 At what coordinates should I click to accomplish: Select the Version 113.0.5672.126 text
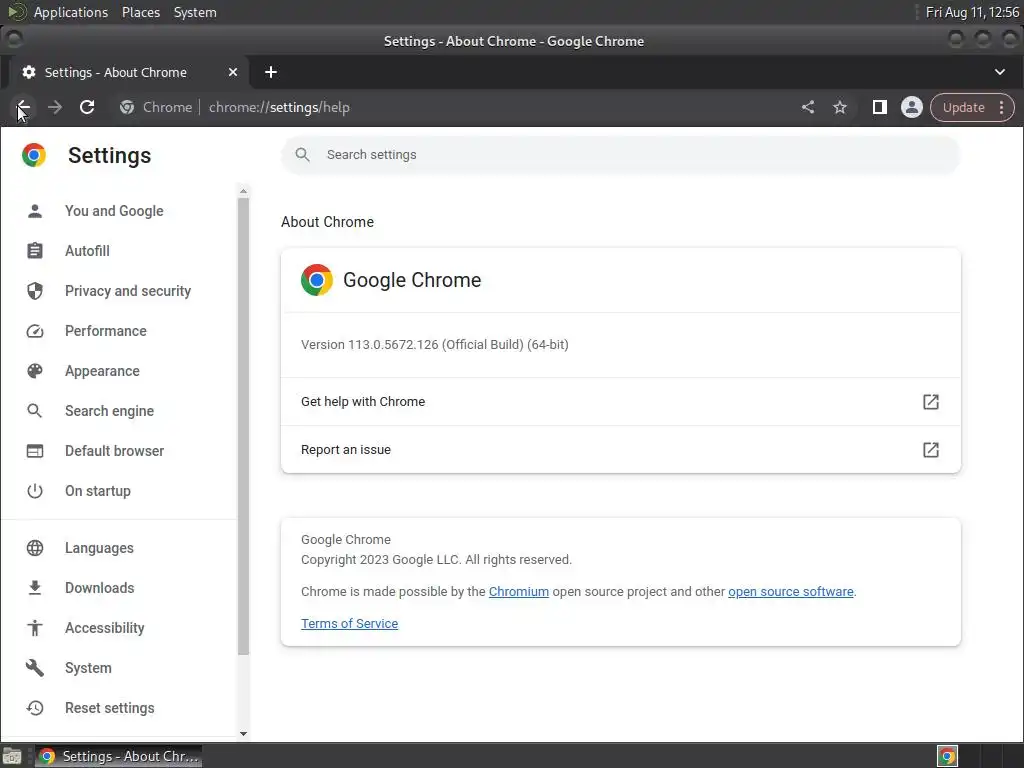pyautogui.click(x=434, y=345)
